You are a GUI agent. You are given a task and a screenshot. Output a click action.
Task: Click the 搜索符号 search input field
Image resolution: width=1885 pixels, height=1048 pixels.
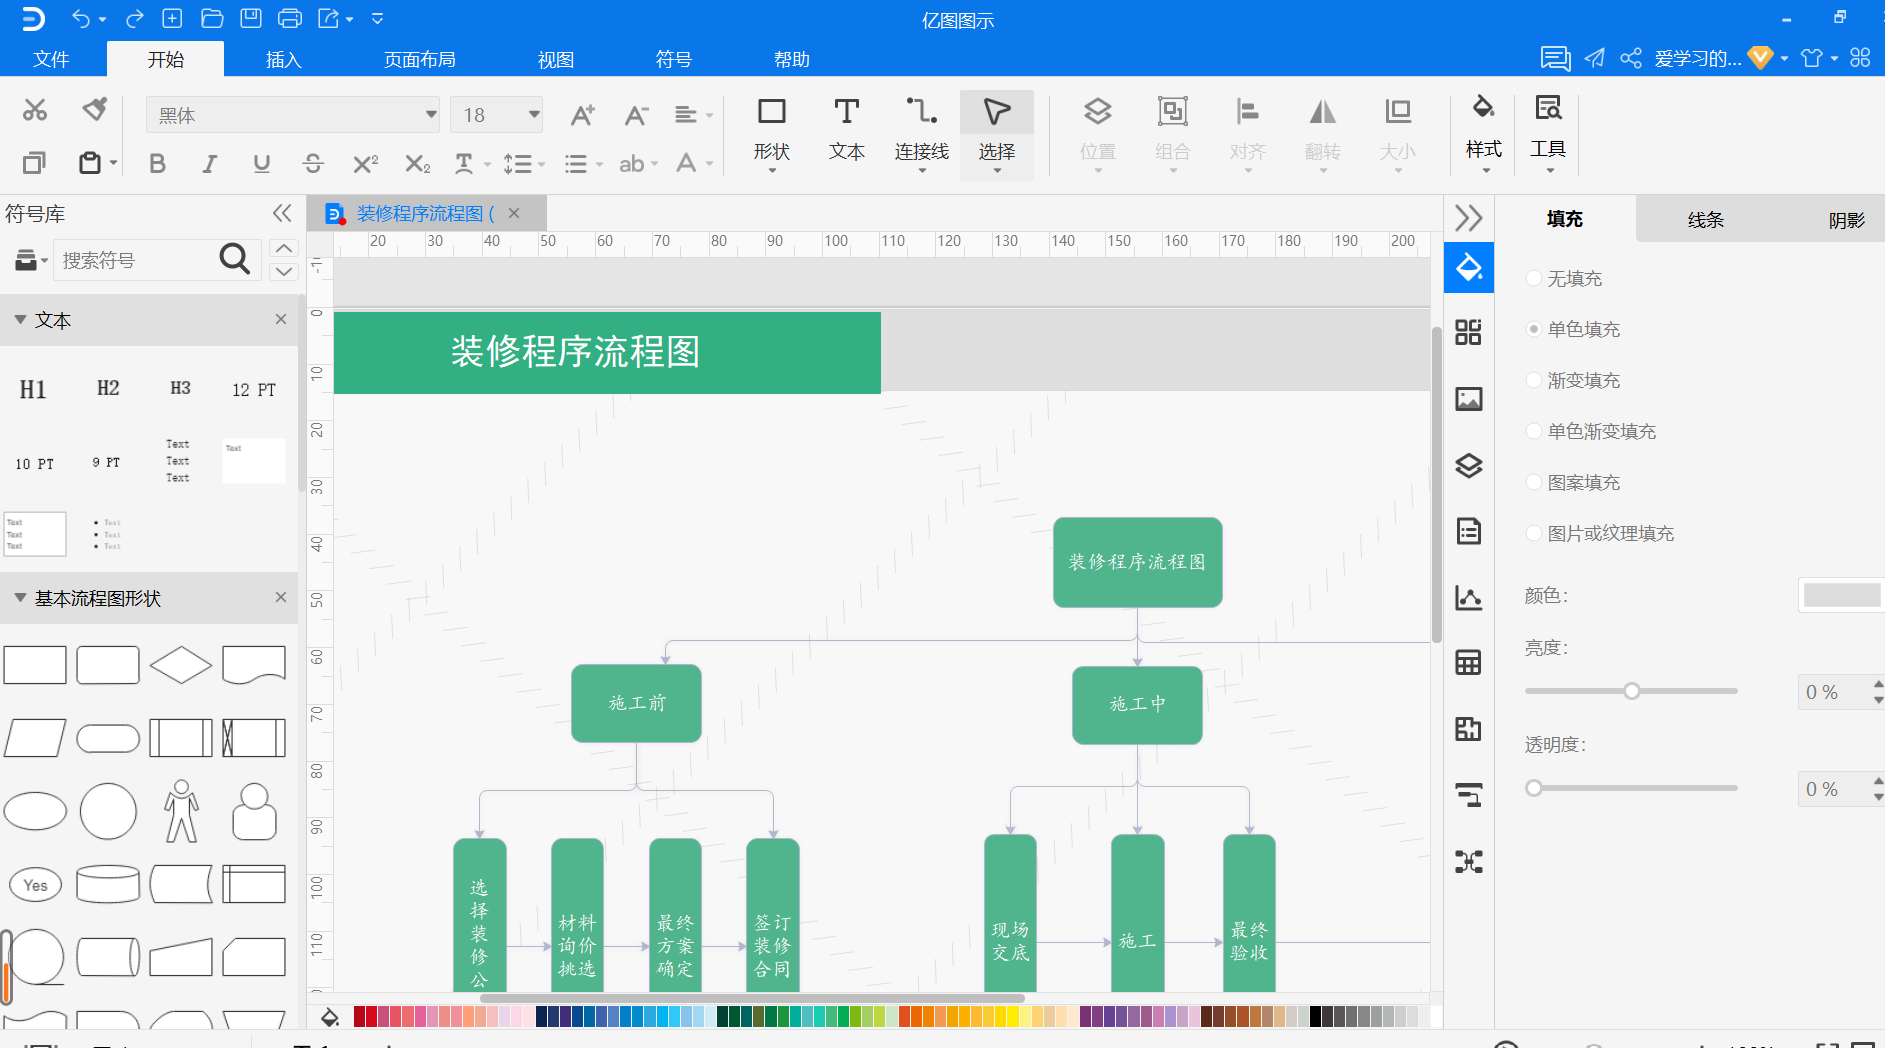point(135,260)
